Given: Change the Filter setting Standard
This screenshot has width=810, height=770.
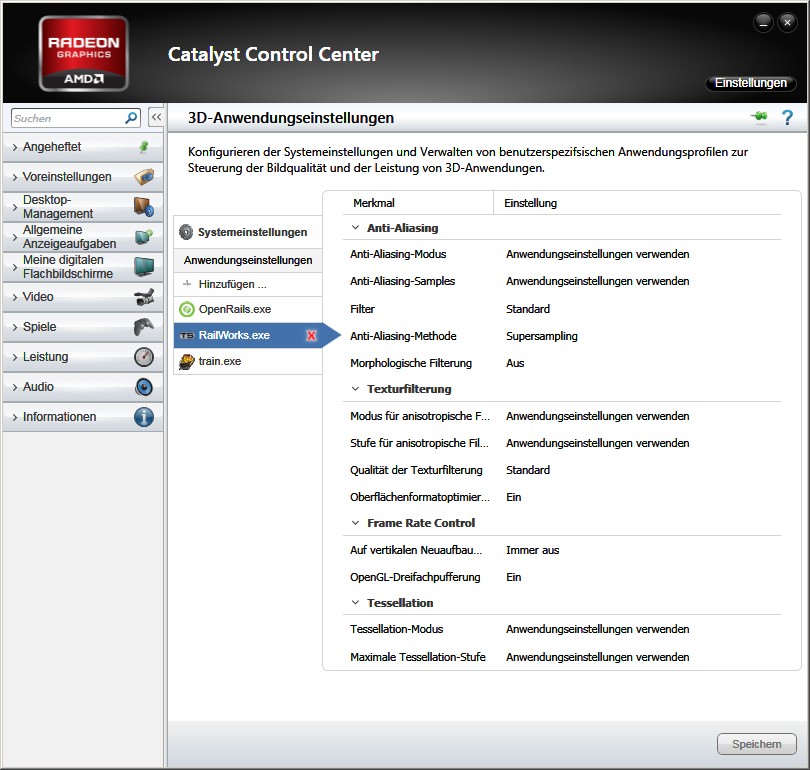Looking at the screenshot, I should point(528,309).
